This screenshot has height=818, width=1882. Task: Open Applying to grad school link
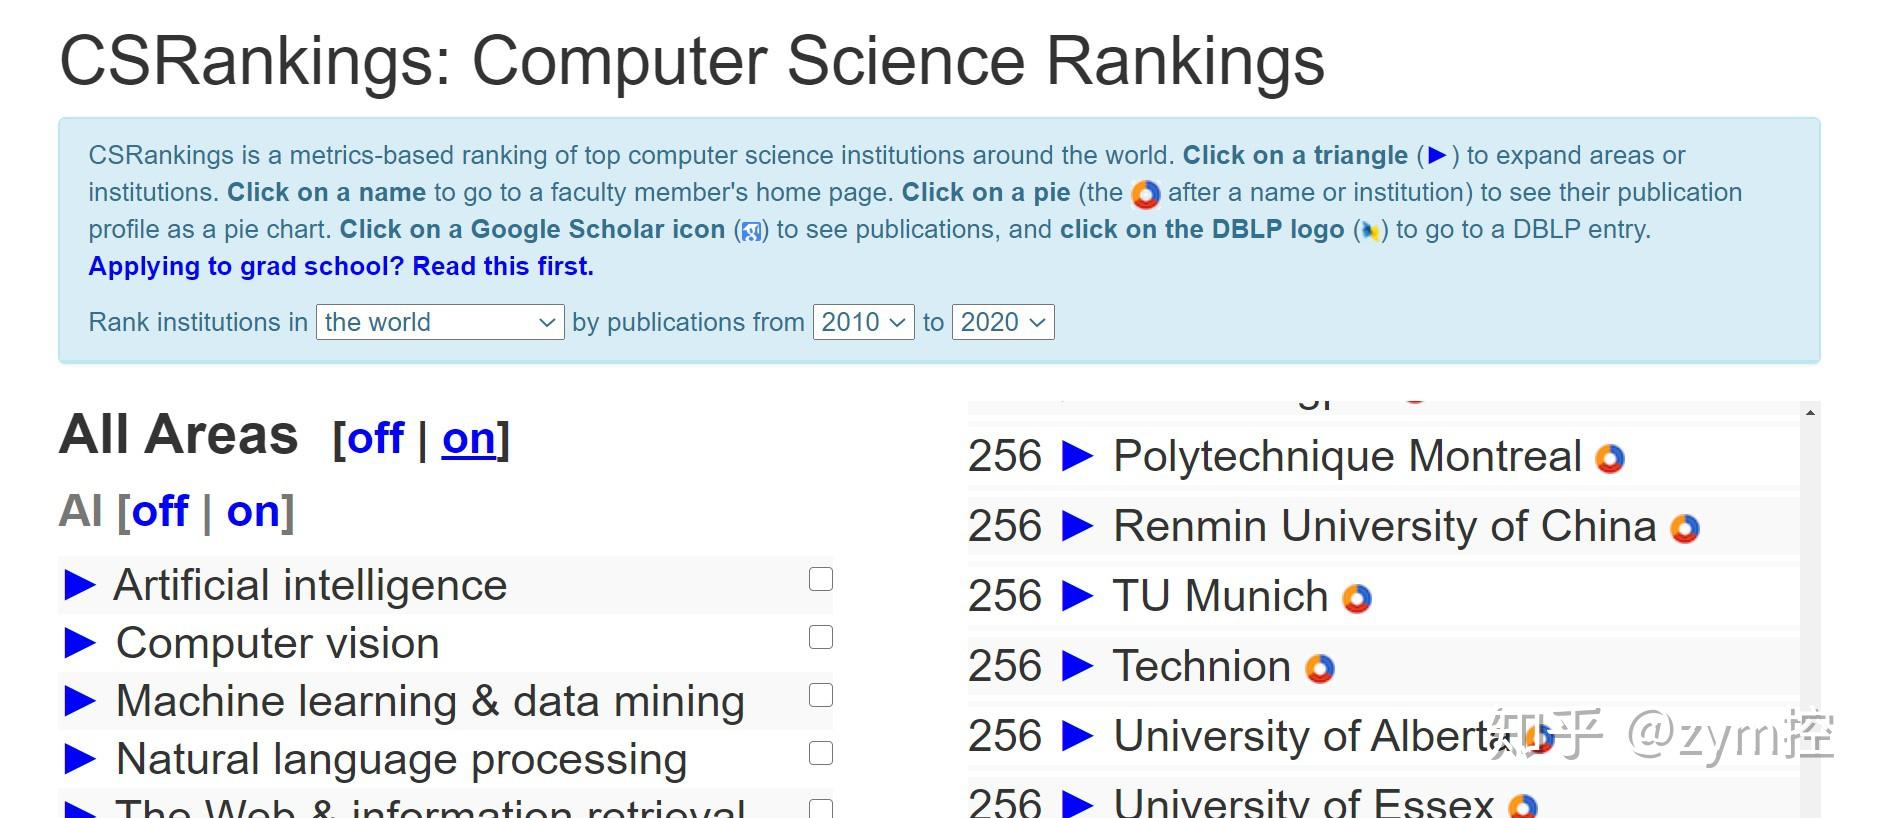[341, 266]
